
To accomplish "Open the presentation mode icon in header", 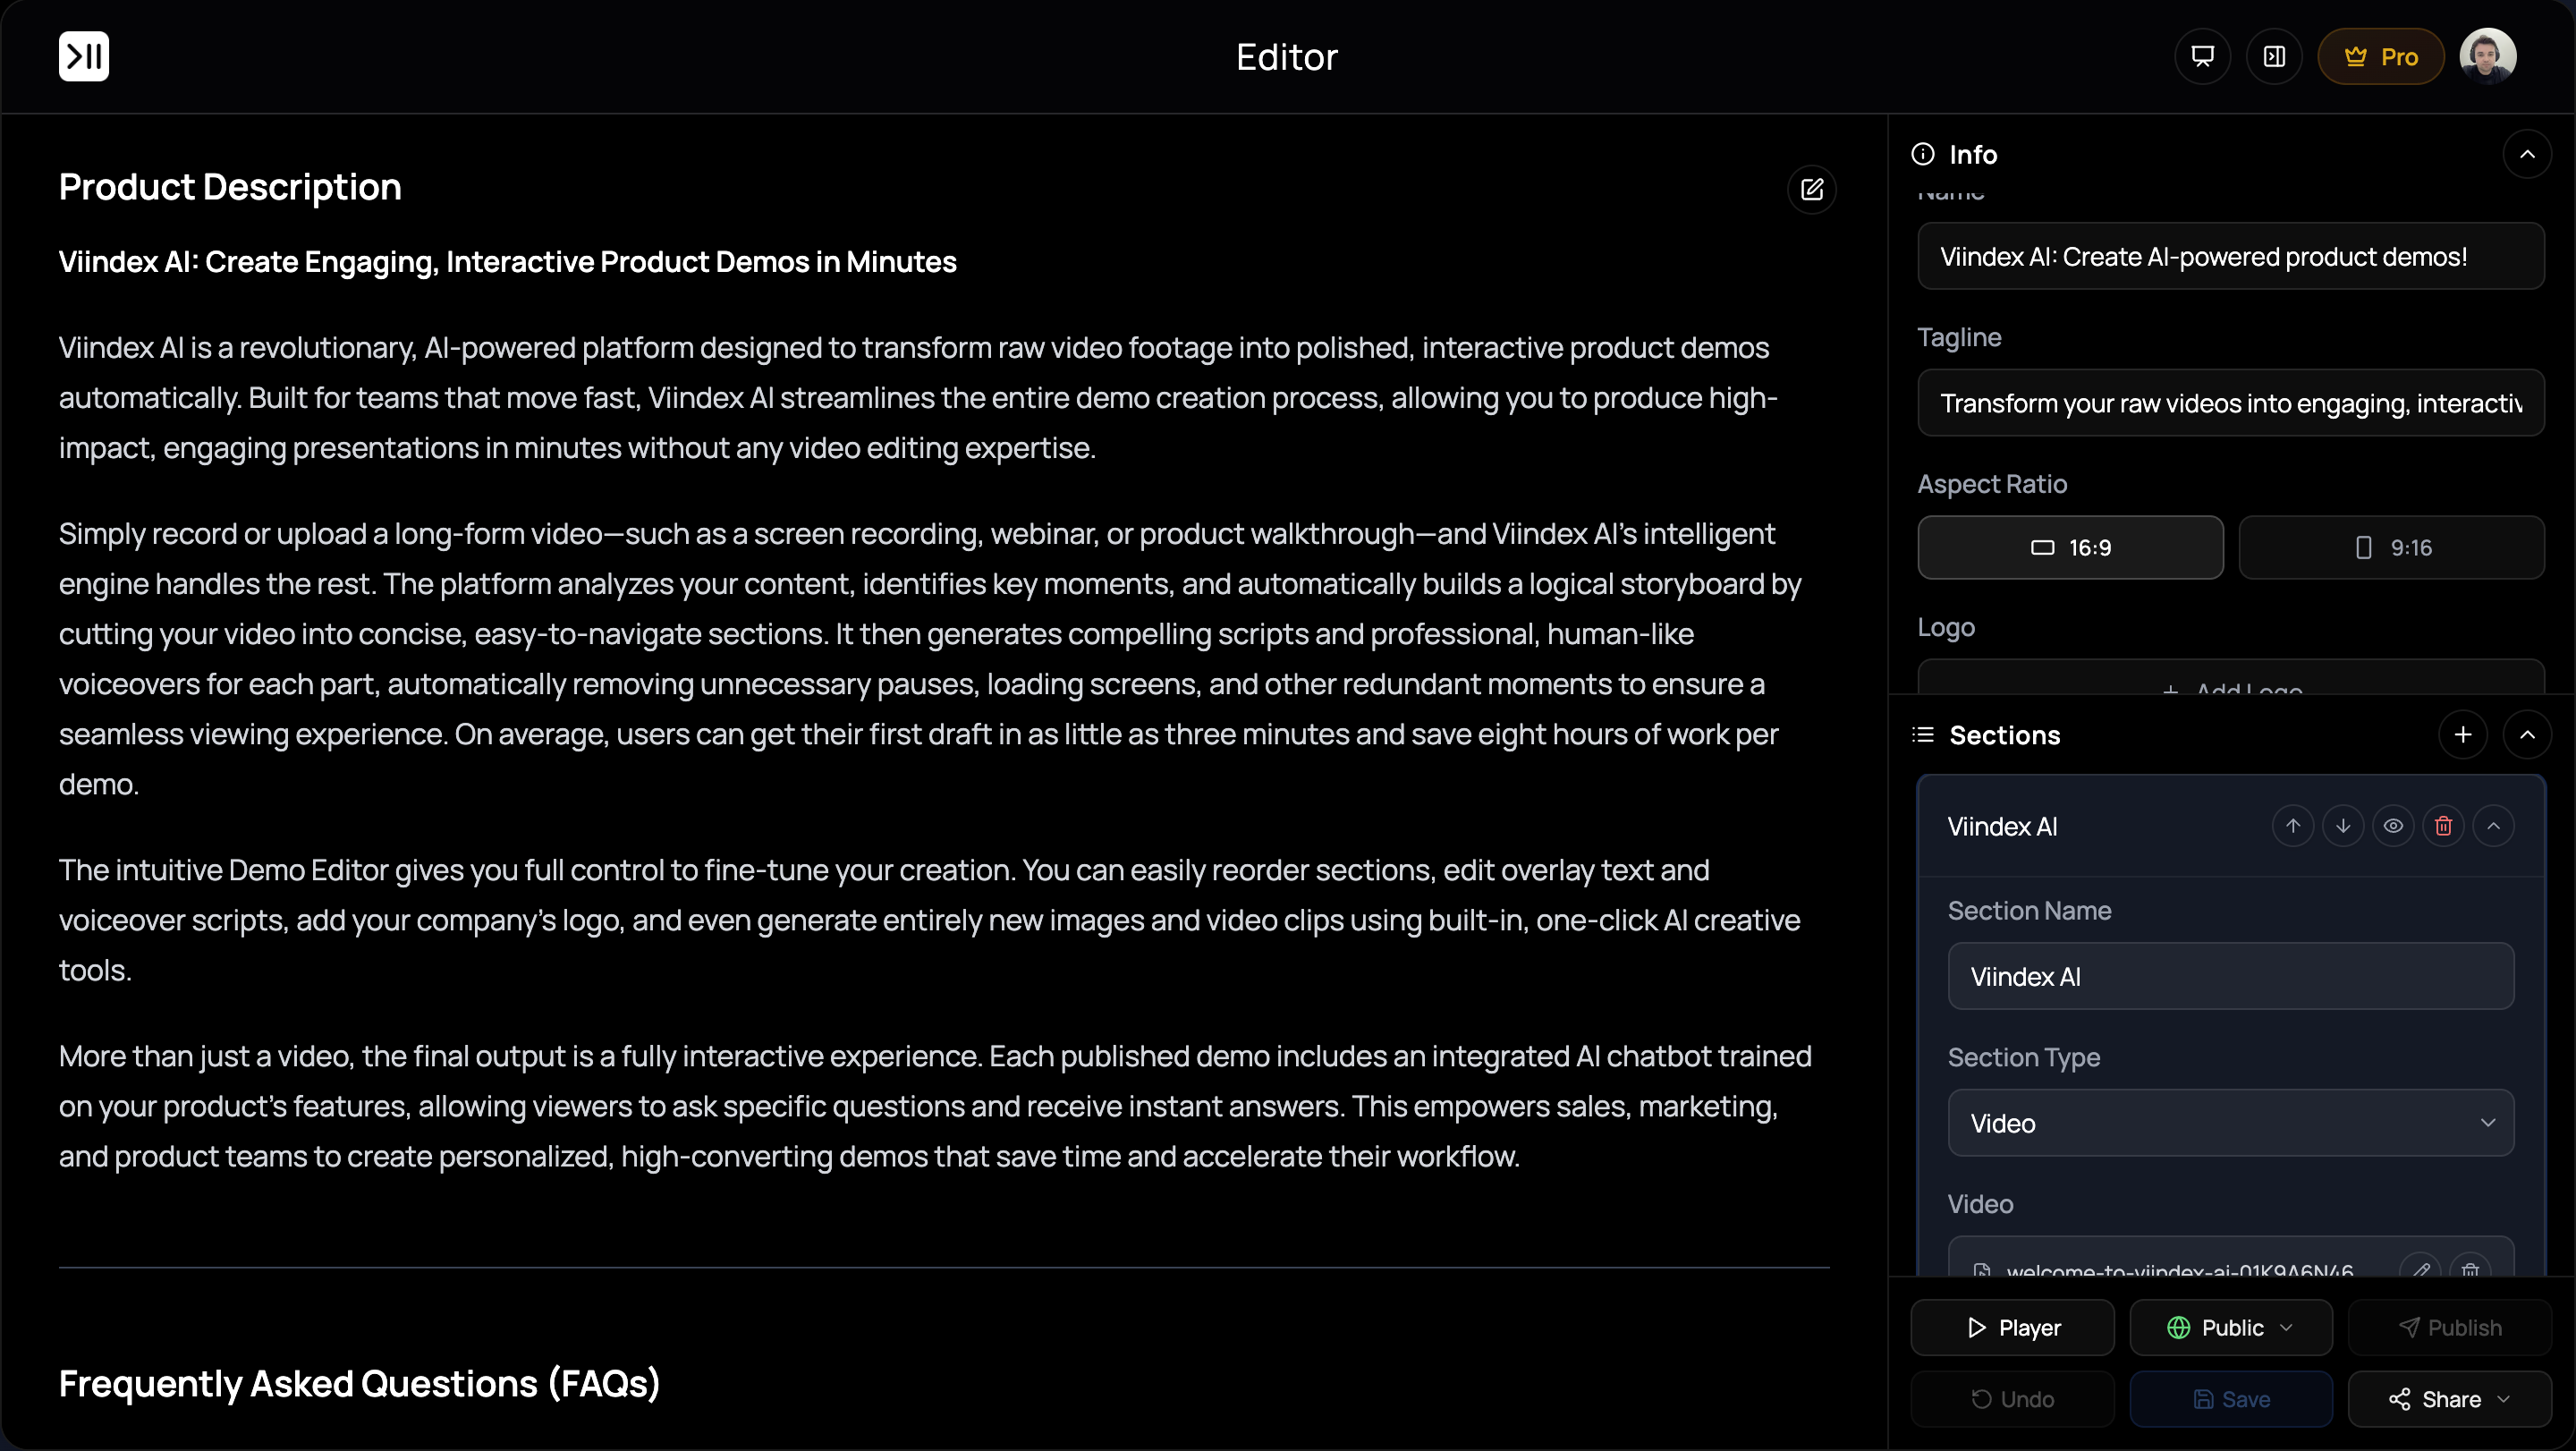I will point(2202,57).
